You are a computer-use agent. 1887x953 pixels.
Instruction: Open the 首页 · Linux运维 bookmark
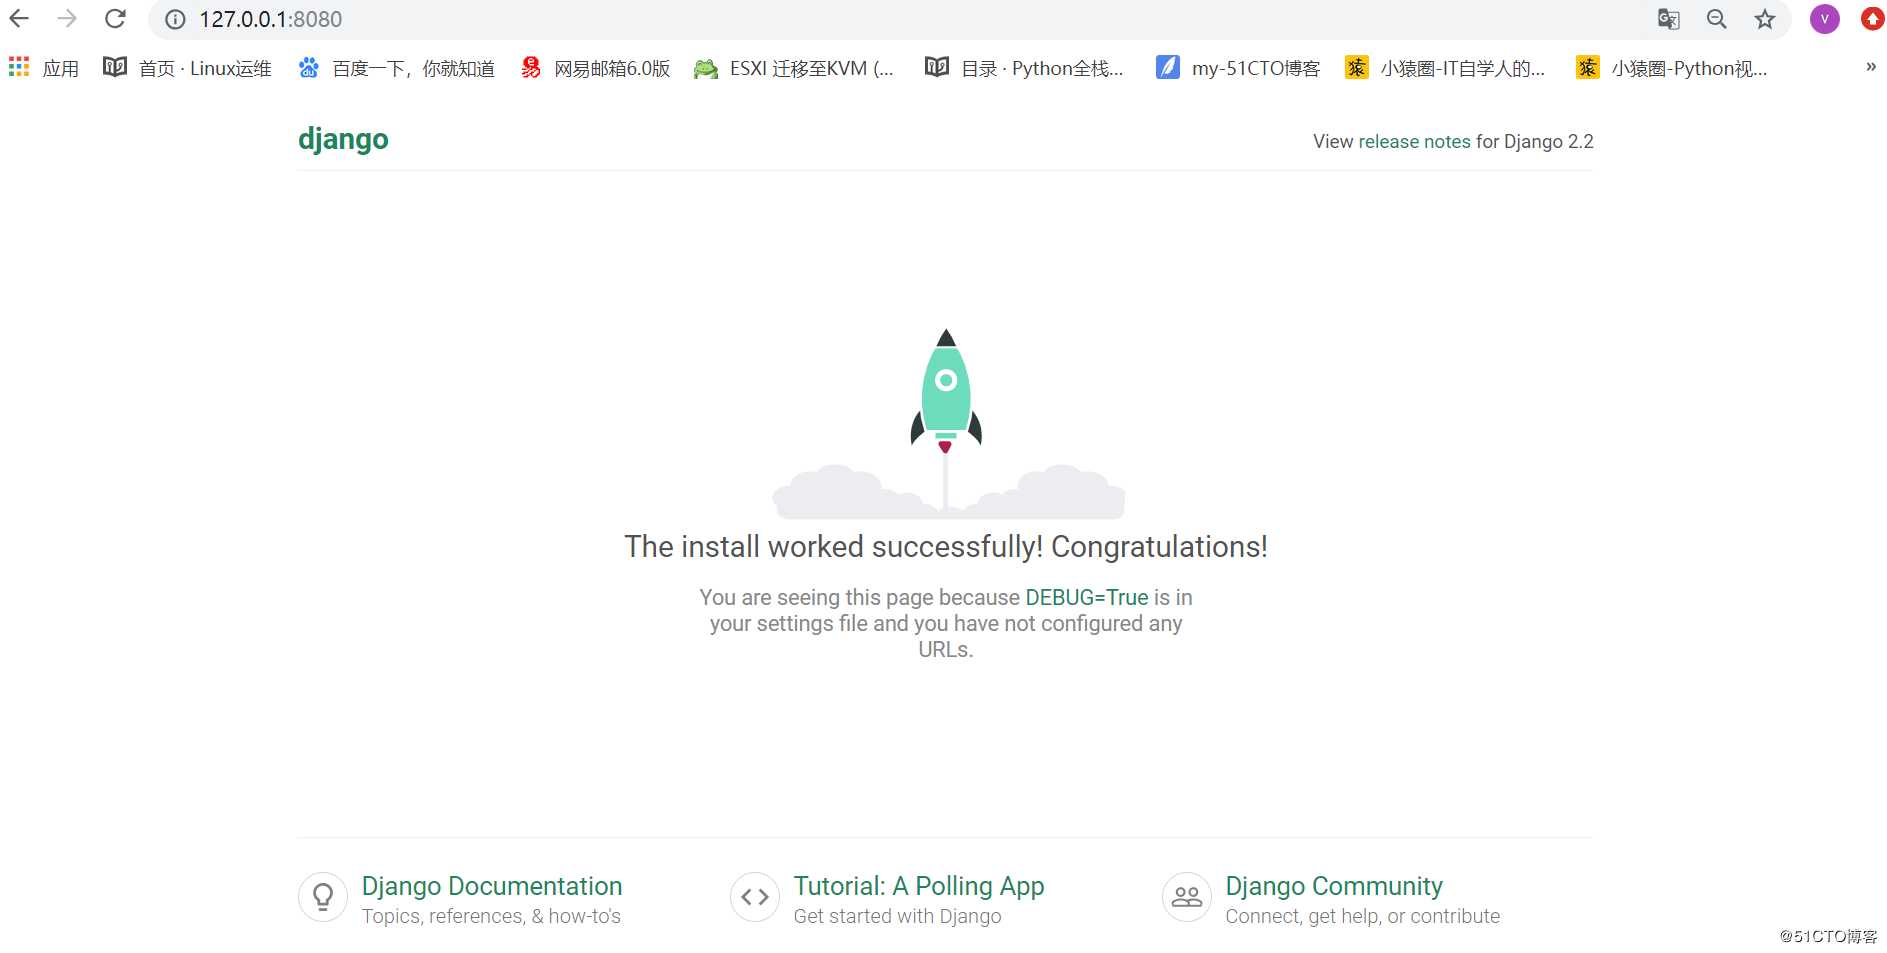187,68
